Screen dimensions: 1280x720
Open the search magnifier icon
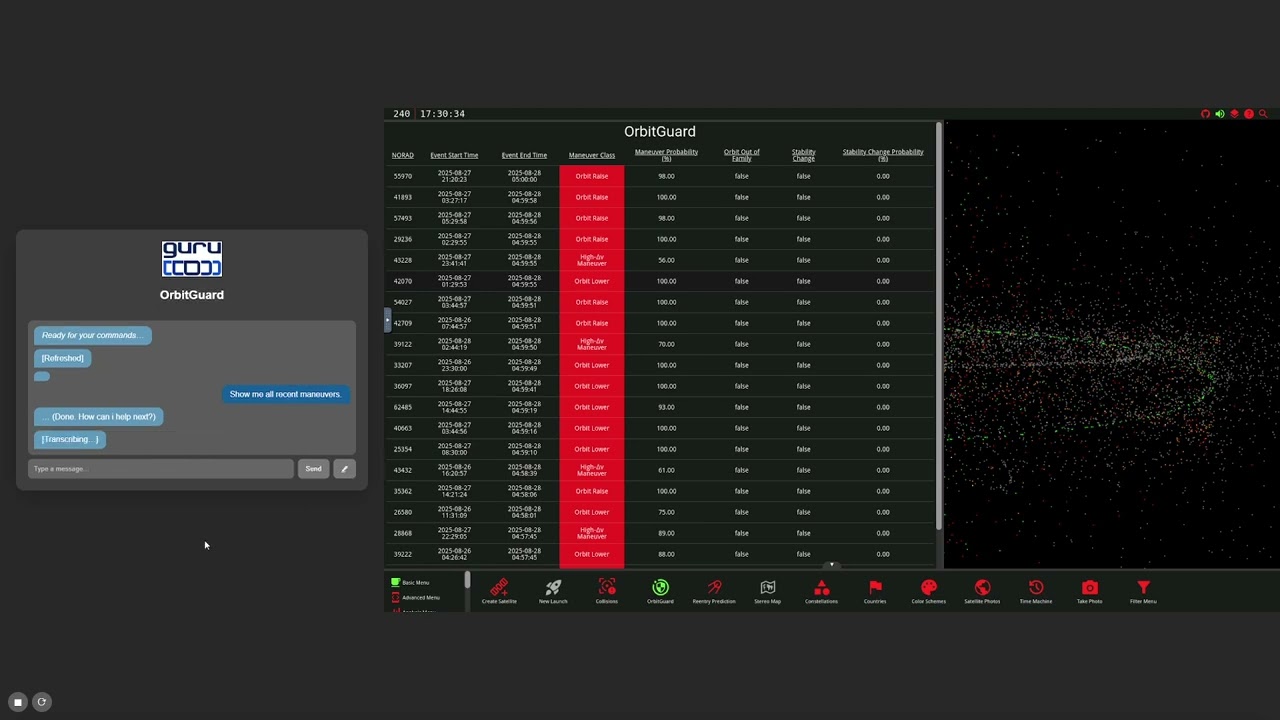pos(1263,114)
